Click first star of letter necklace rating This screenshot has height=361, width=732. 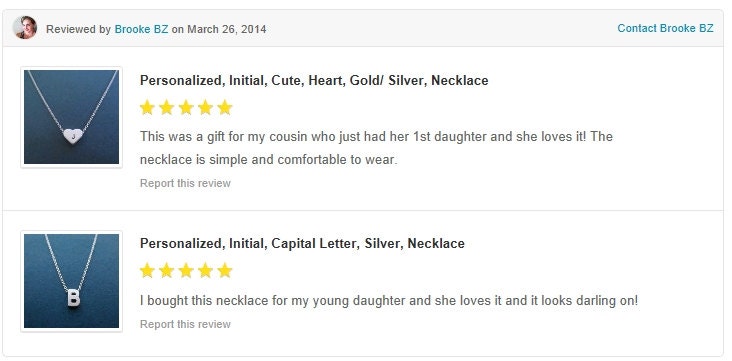147,270
